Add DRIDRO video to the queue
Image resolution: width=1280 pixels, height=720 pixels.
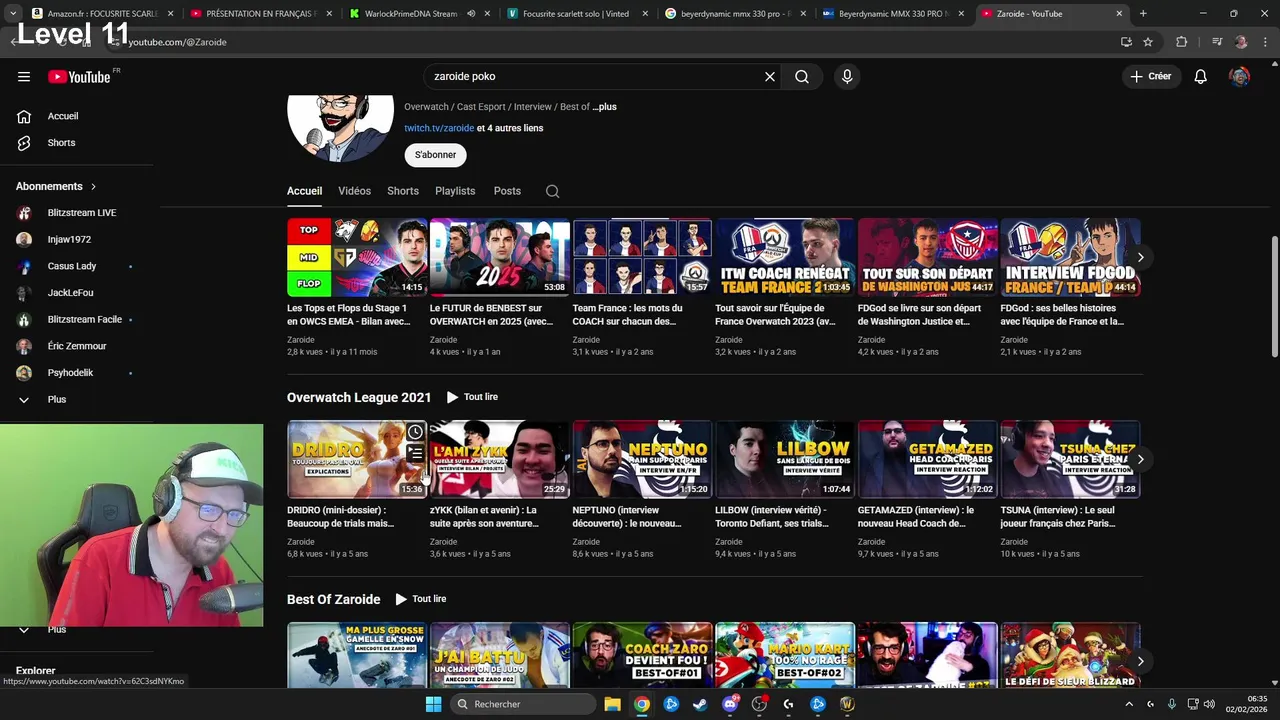[x=415, y=454]
